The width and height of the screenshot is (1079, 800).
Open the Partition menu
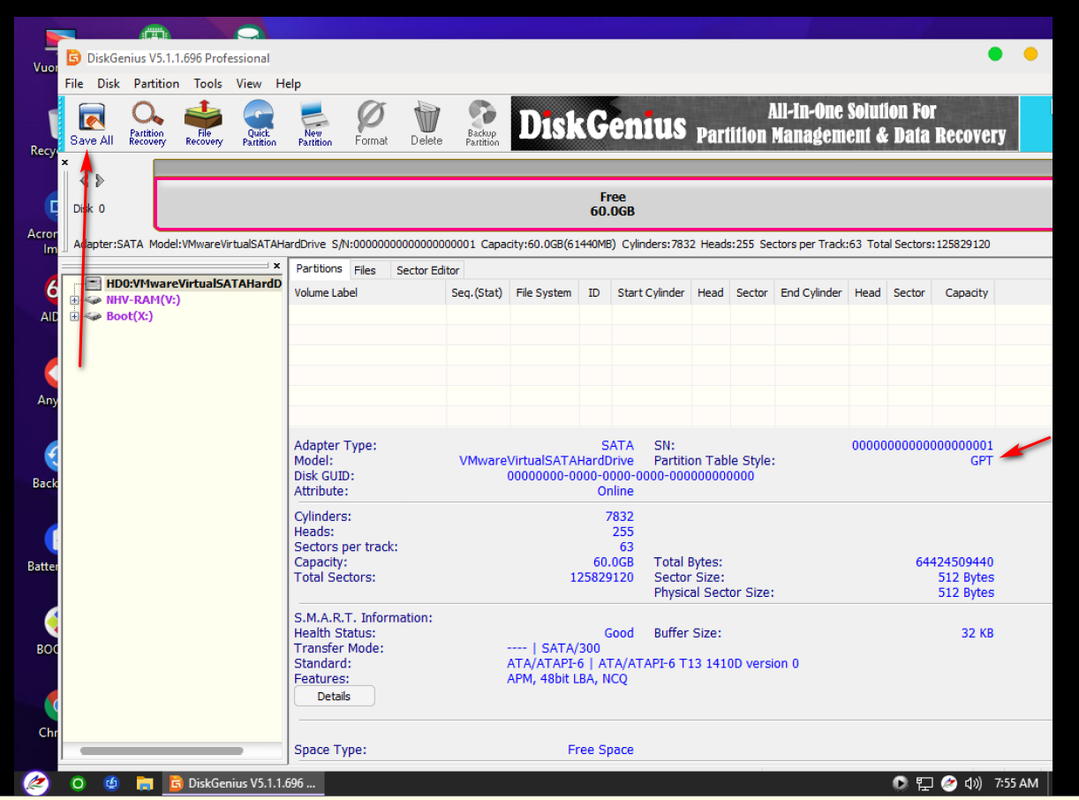pyautogui.click(x=156, y=83)
